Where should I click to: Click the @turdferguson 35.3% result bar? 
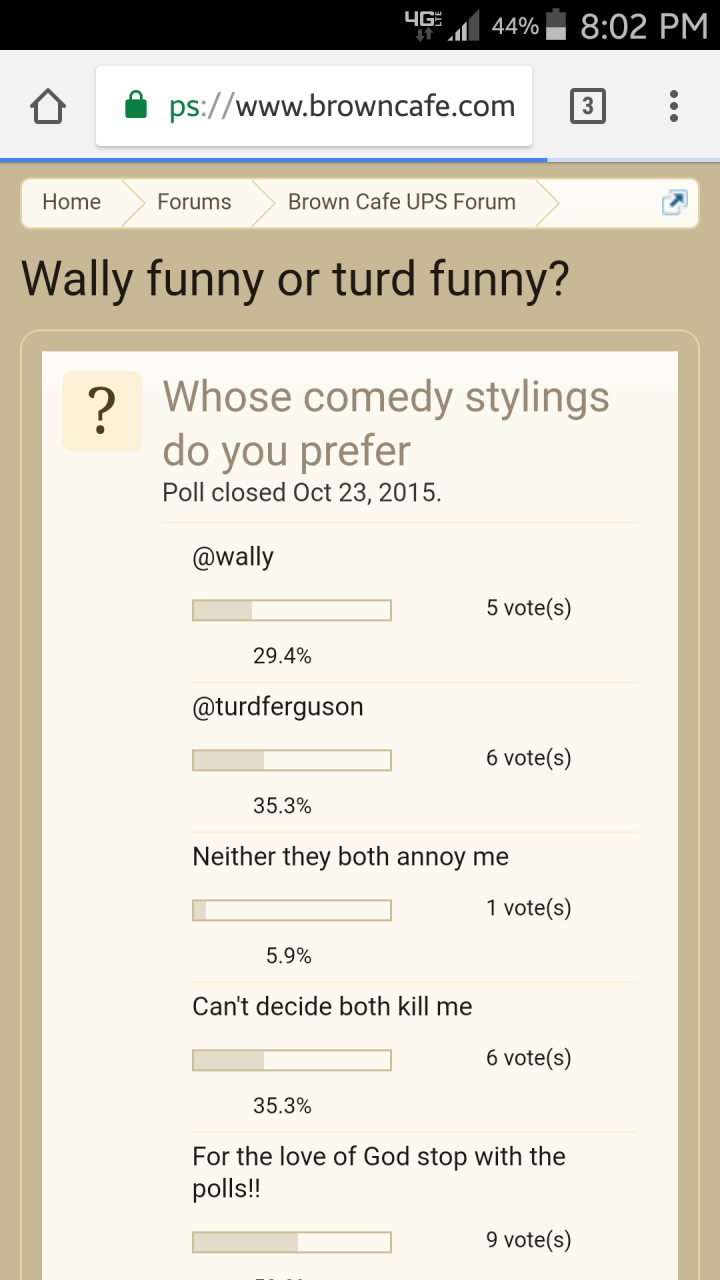click(291, 760)
